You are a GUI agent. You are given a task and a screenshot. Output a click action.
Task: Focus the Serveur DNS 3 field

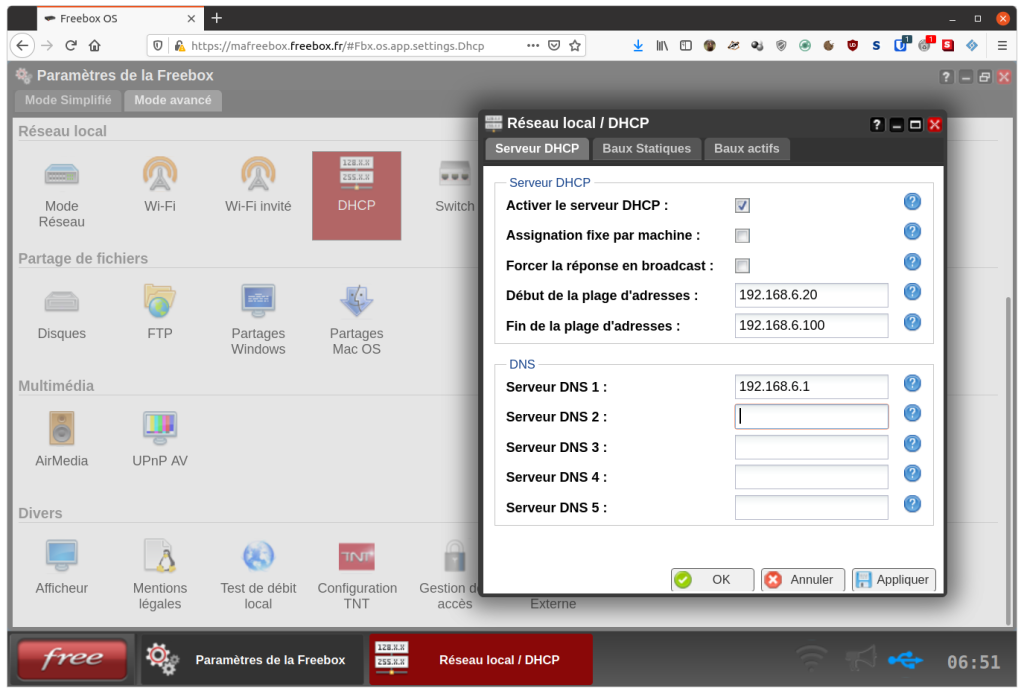click(x=811, y=447)
